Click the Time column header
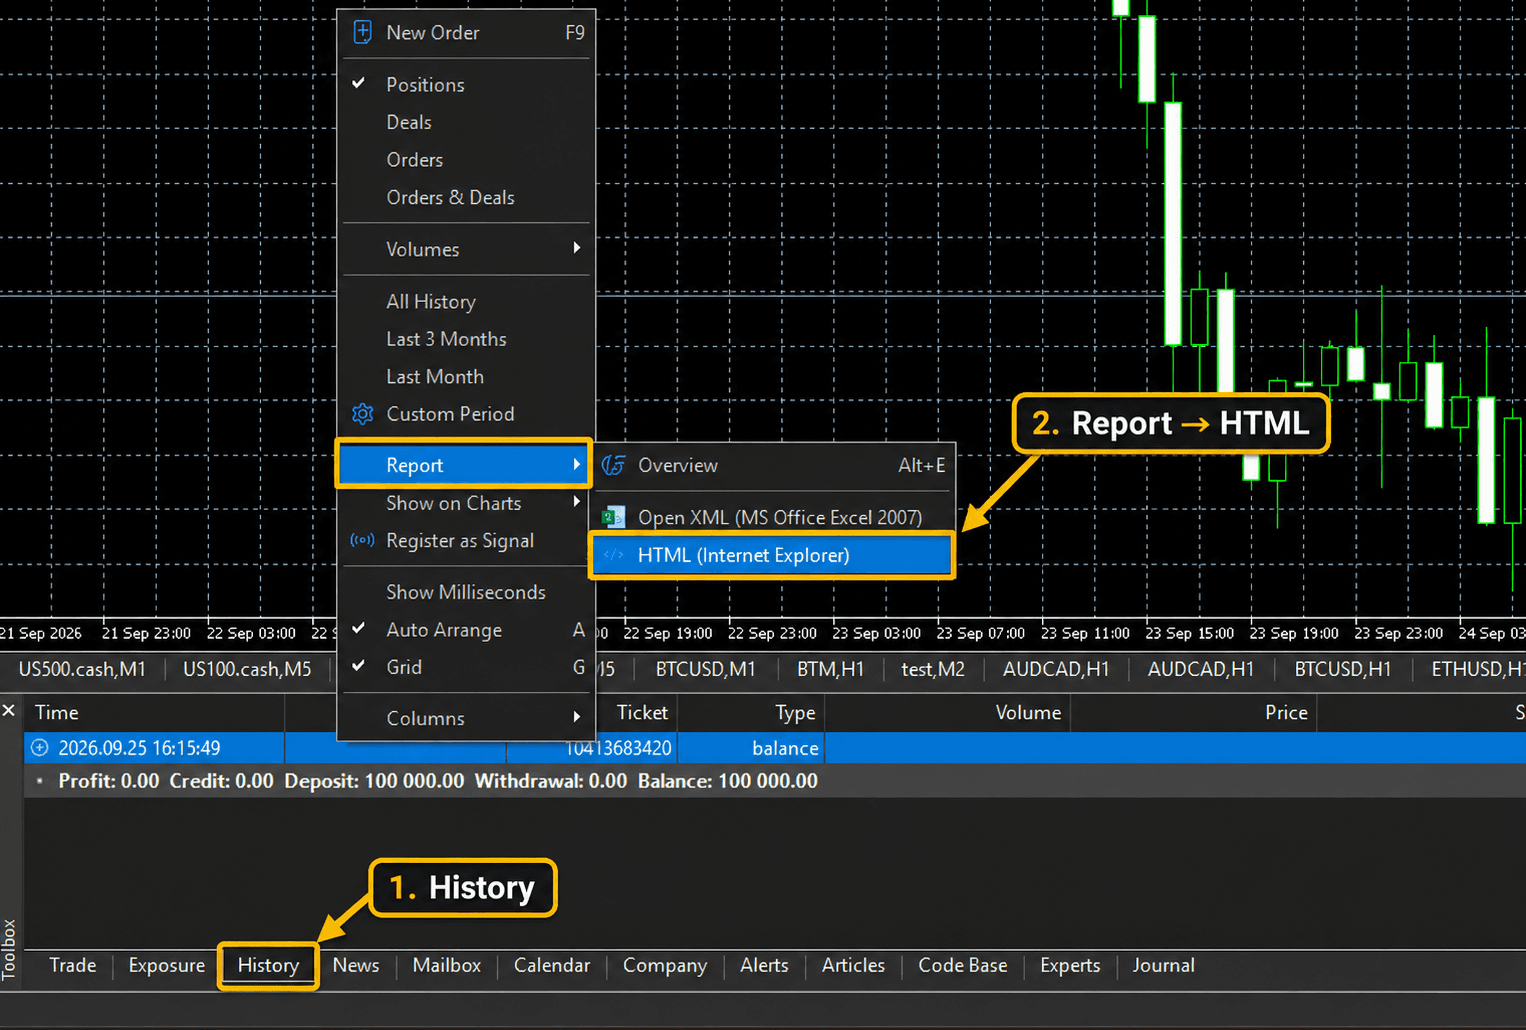 coord(154,712)
